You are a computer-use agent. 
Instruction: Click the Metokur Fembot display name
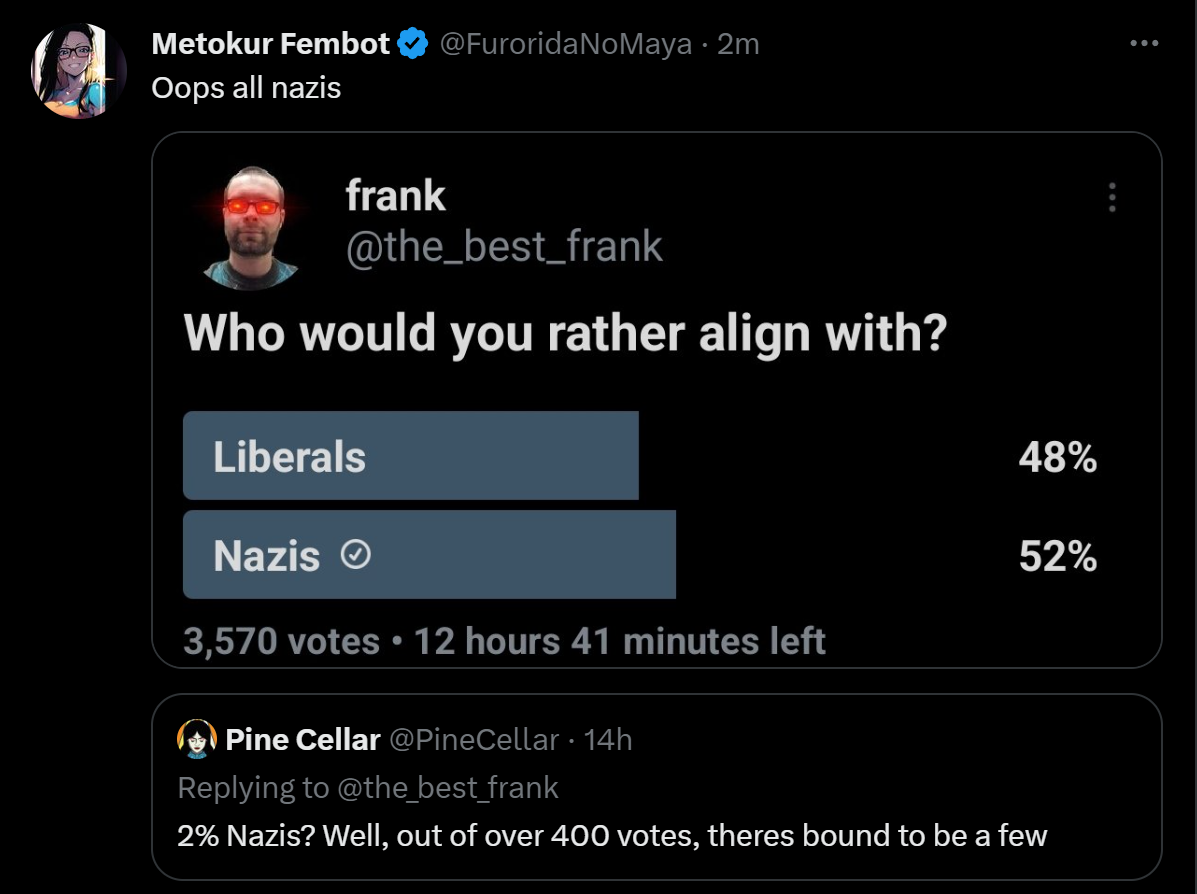coord(270,44)
